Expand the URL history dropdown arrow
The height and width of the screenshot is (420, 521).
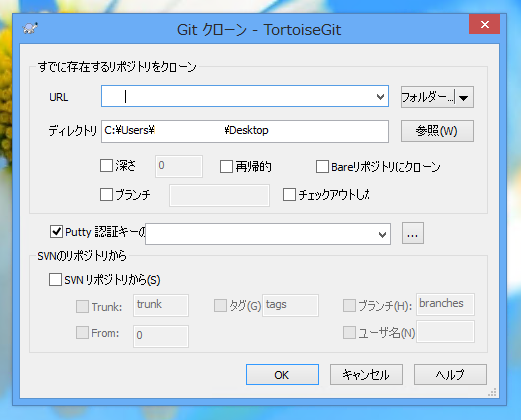[380, 97]
